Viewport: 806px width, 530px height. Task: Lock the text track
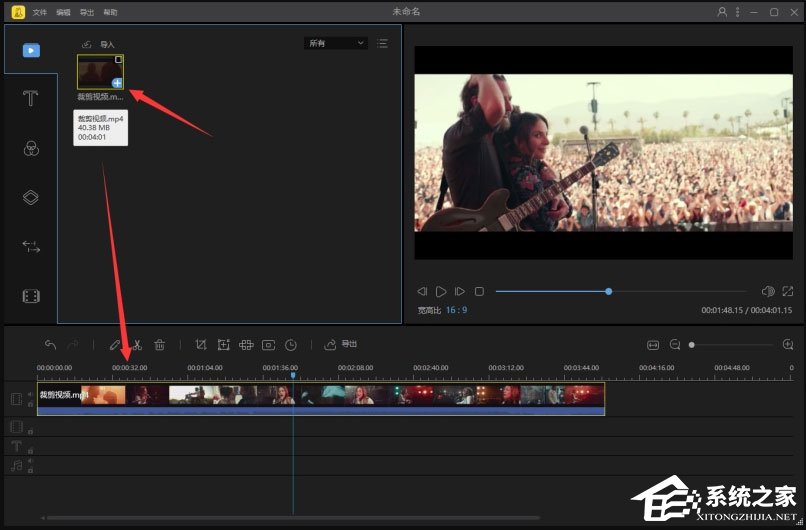tap(30, 450)
